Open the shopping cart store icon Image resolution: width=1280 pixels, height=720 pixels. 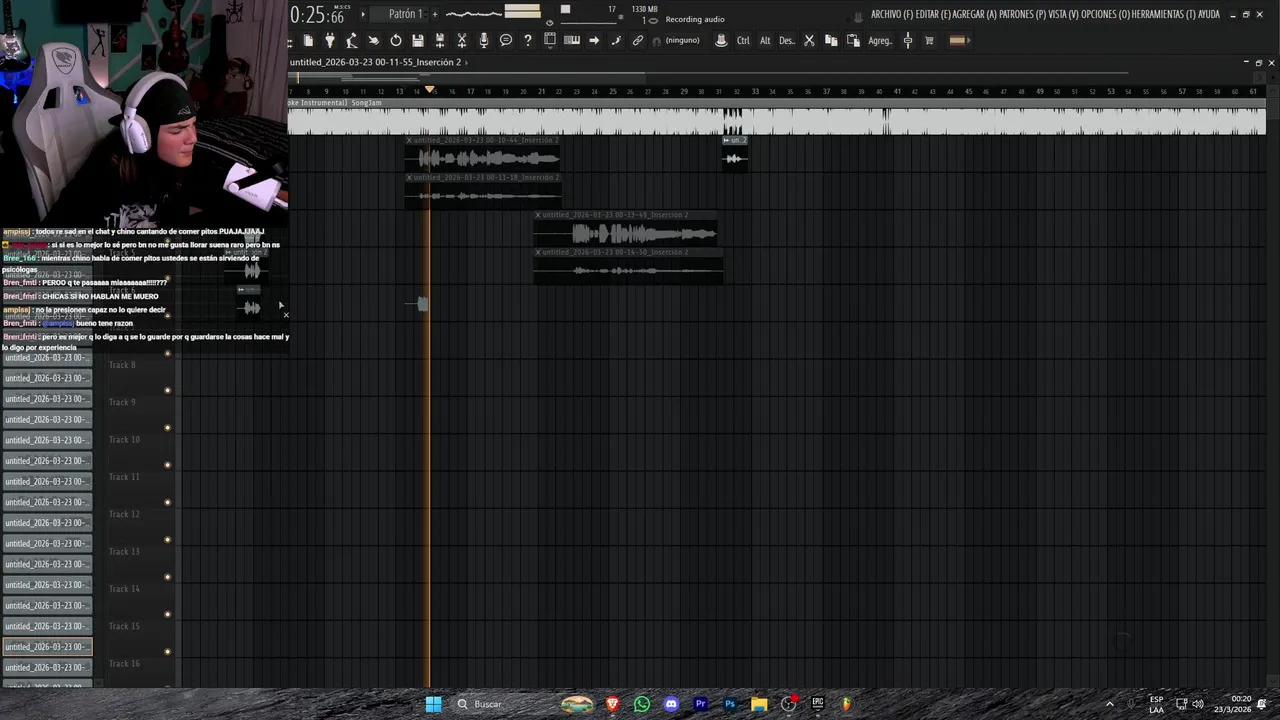(x=929, y=41)
